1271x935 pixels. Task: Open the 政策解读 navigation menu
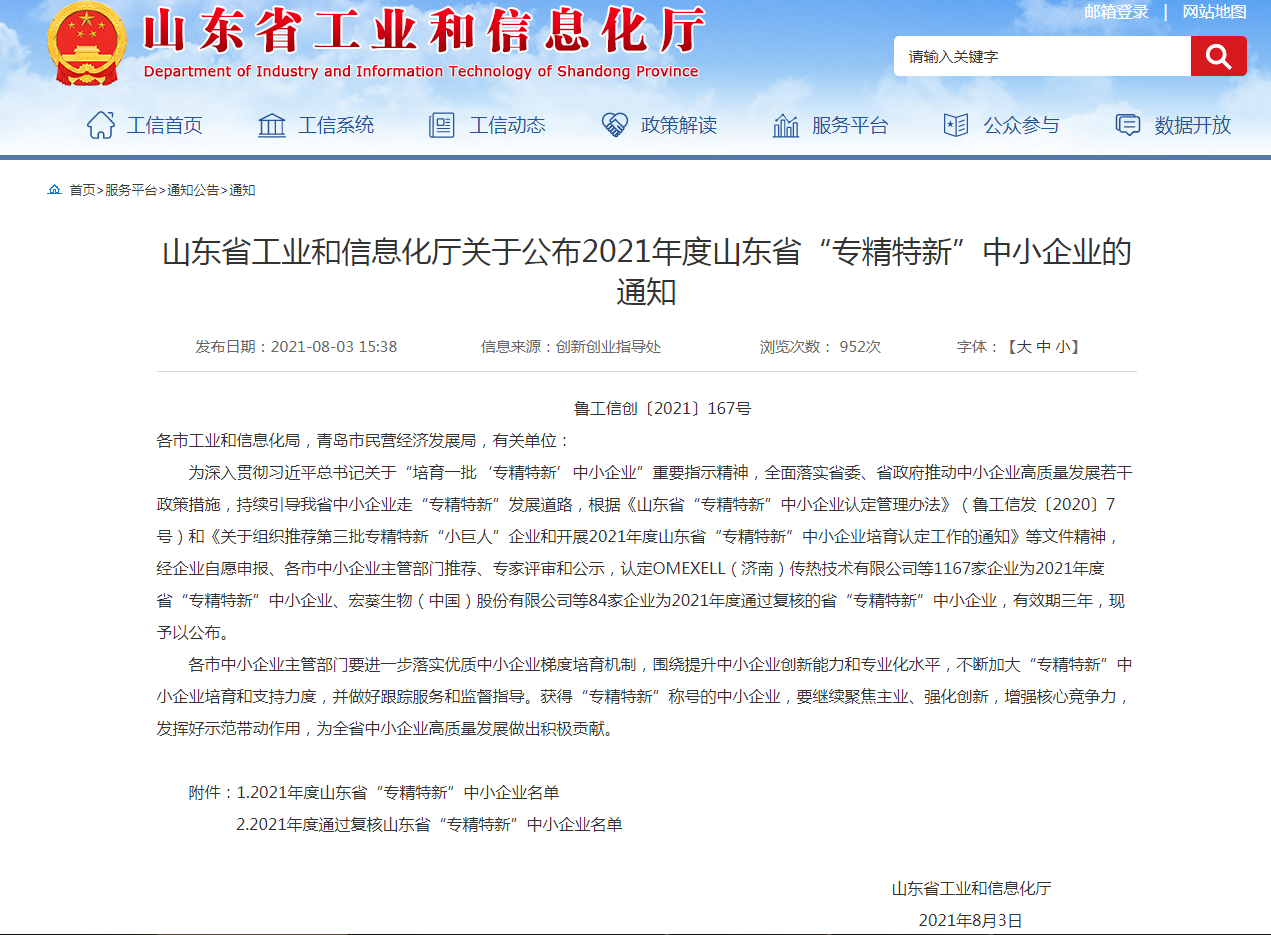(x=679, y=125)
